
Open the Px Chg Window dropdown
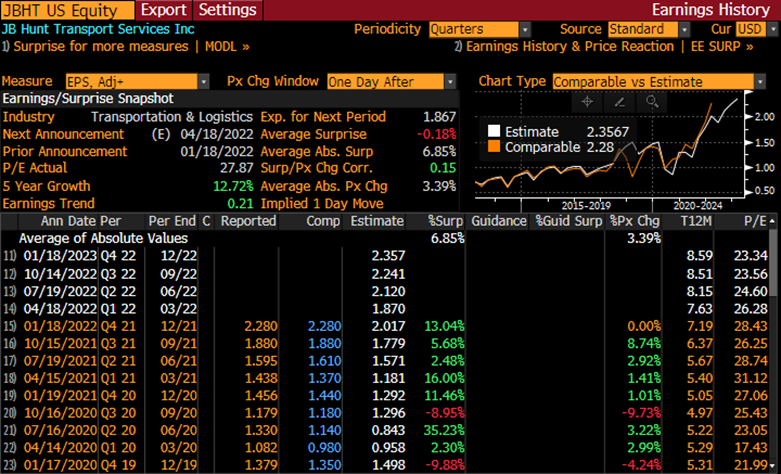point(391,82)
